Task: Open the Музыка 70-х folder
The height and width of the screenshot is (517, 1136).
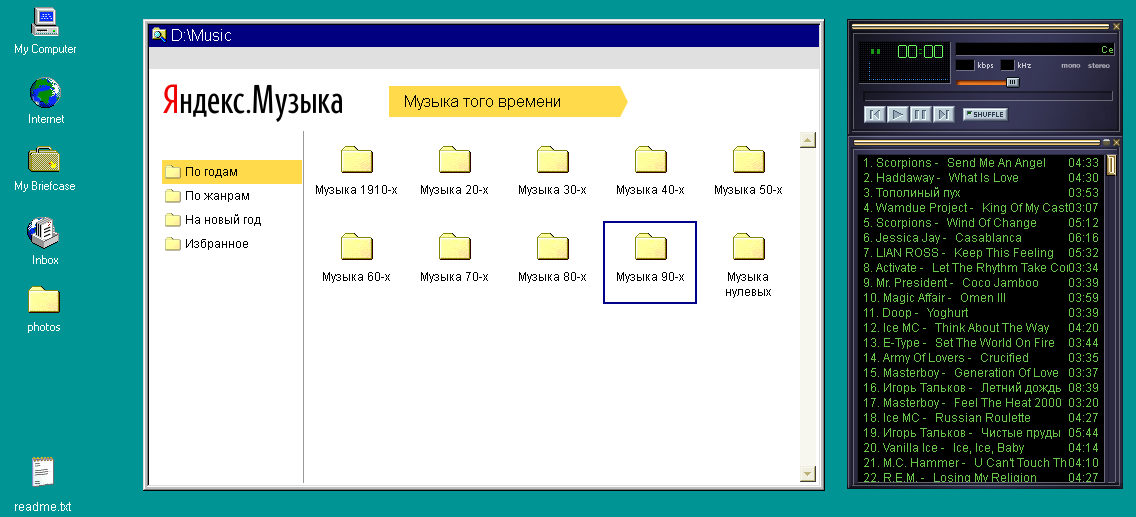Action: coord(454,257)
